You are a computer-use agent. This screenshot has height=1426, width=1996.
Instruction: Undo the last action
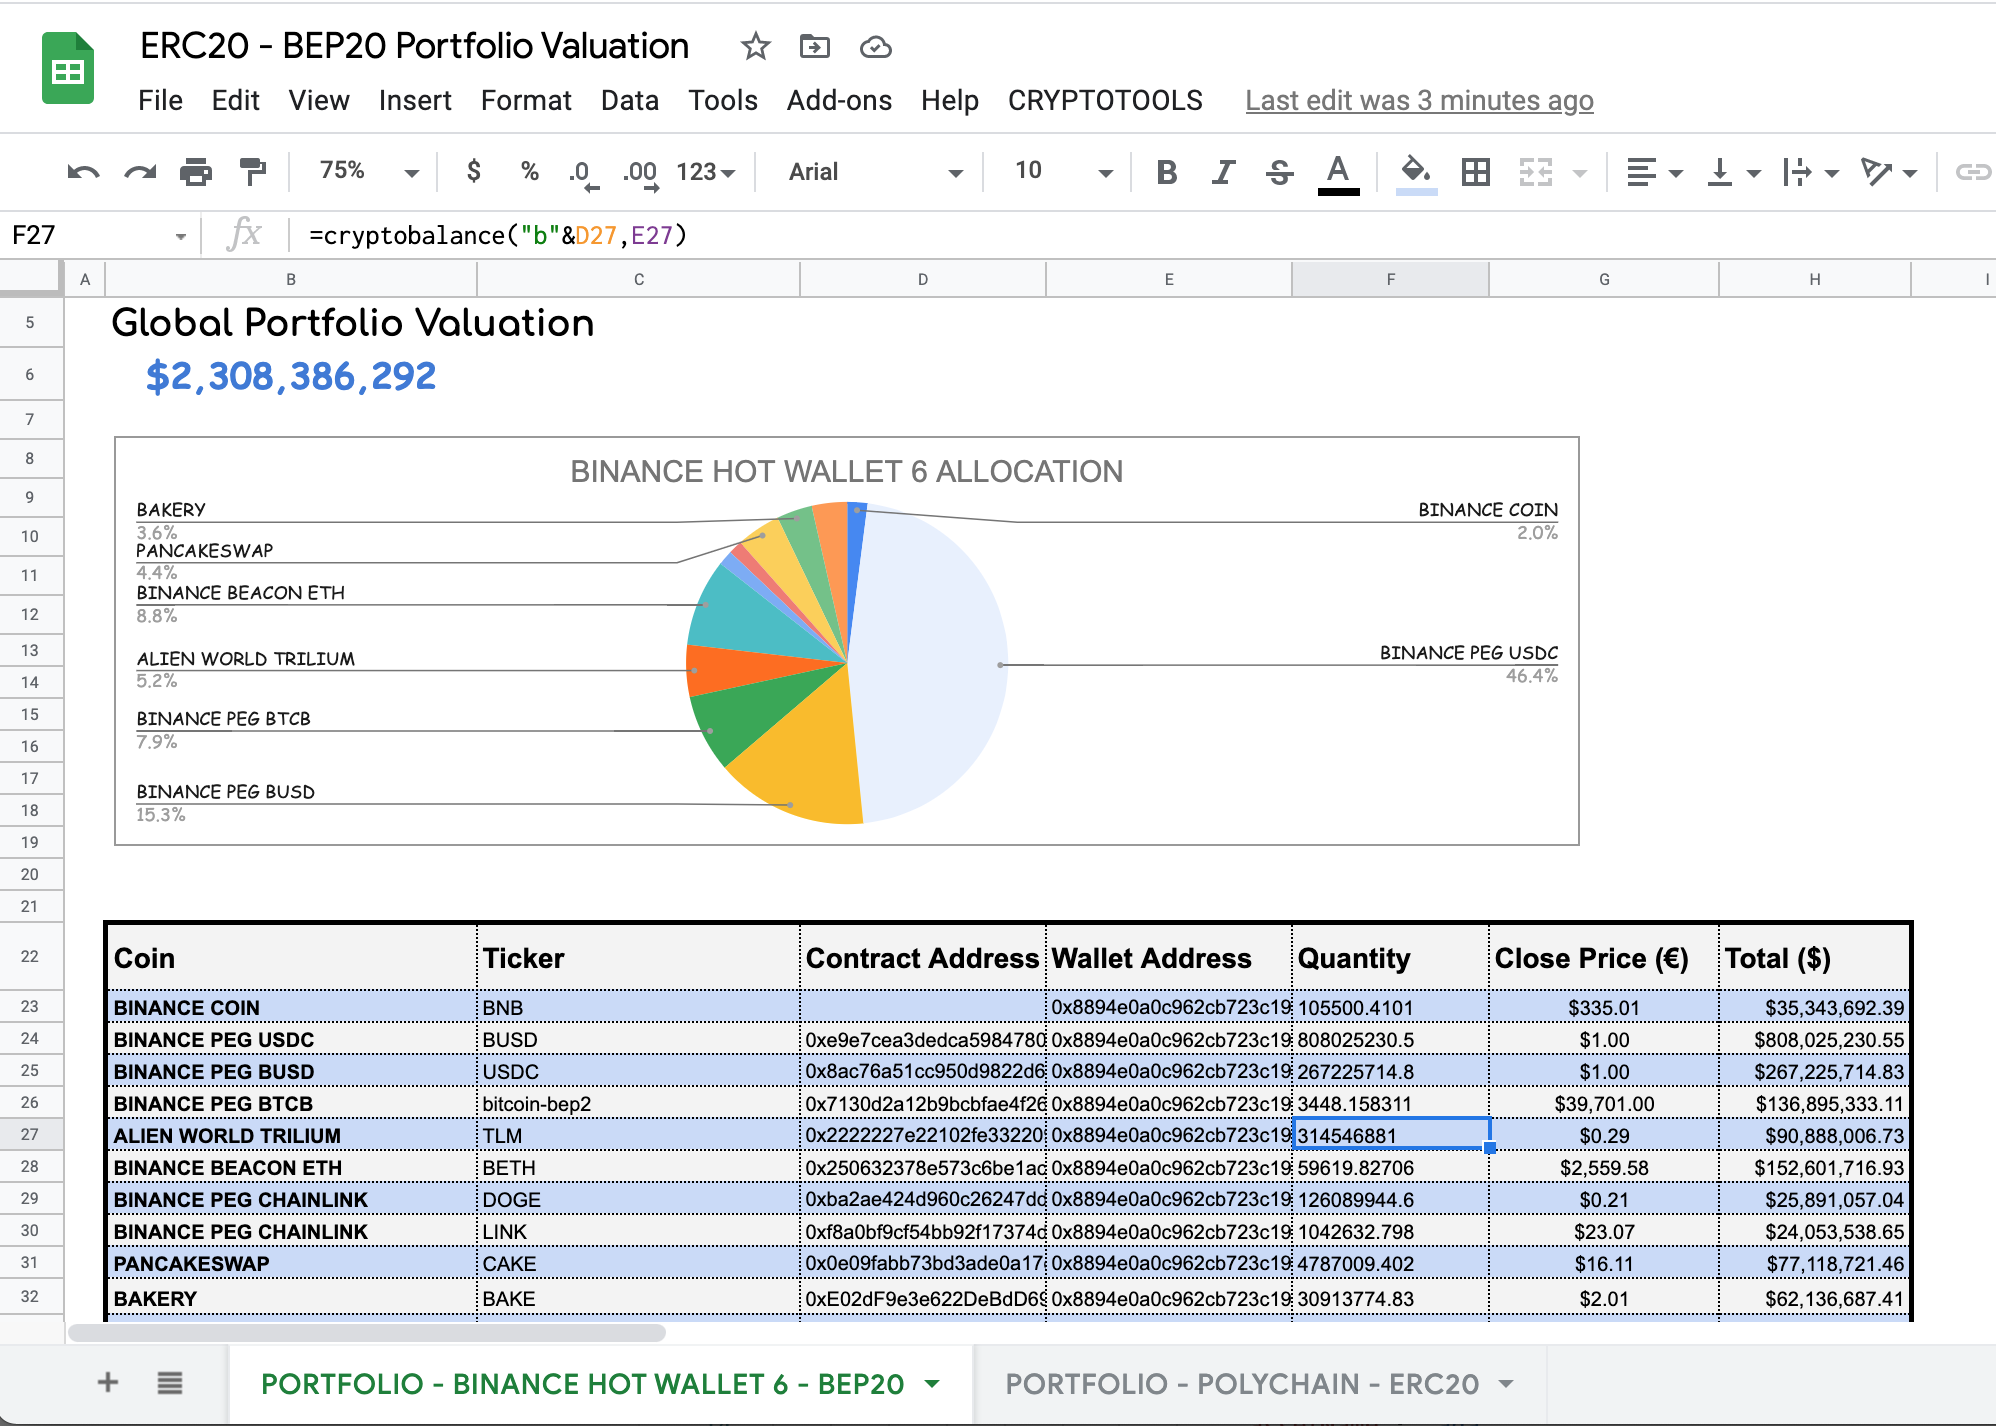click(86, 171)
